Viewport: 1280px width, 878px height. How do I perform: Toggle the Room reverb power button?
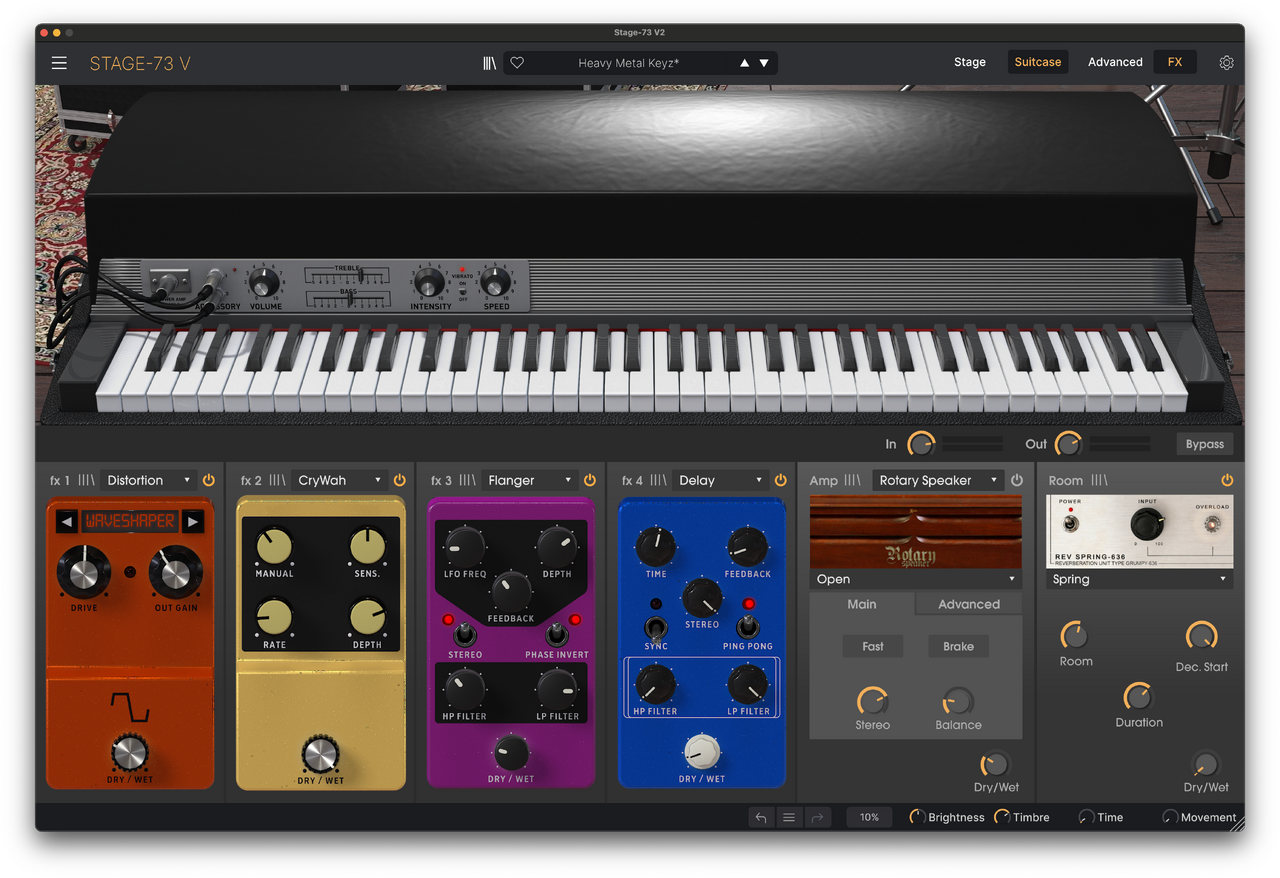(x=1227, y=481)
